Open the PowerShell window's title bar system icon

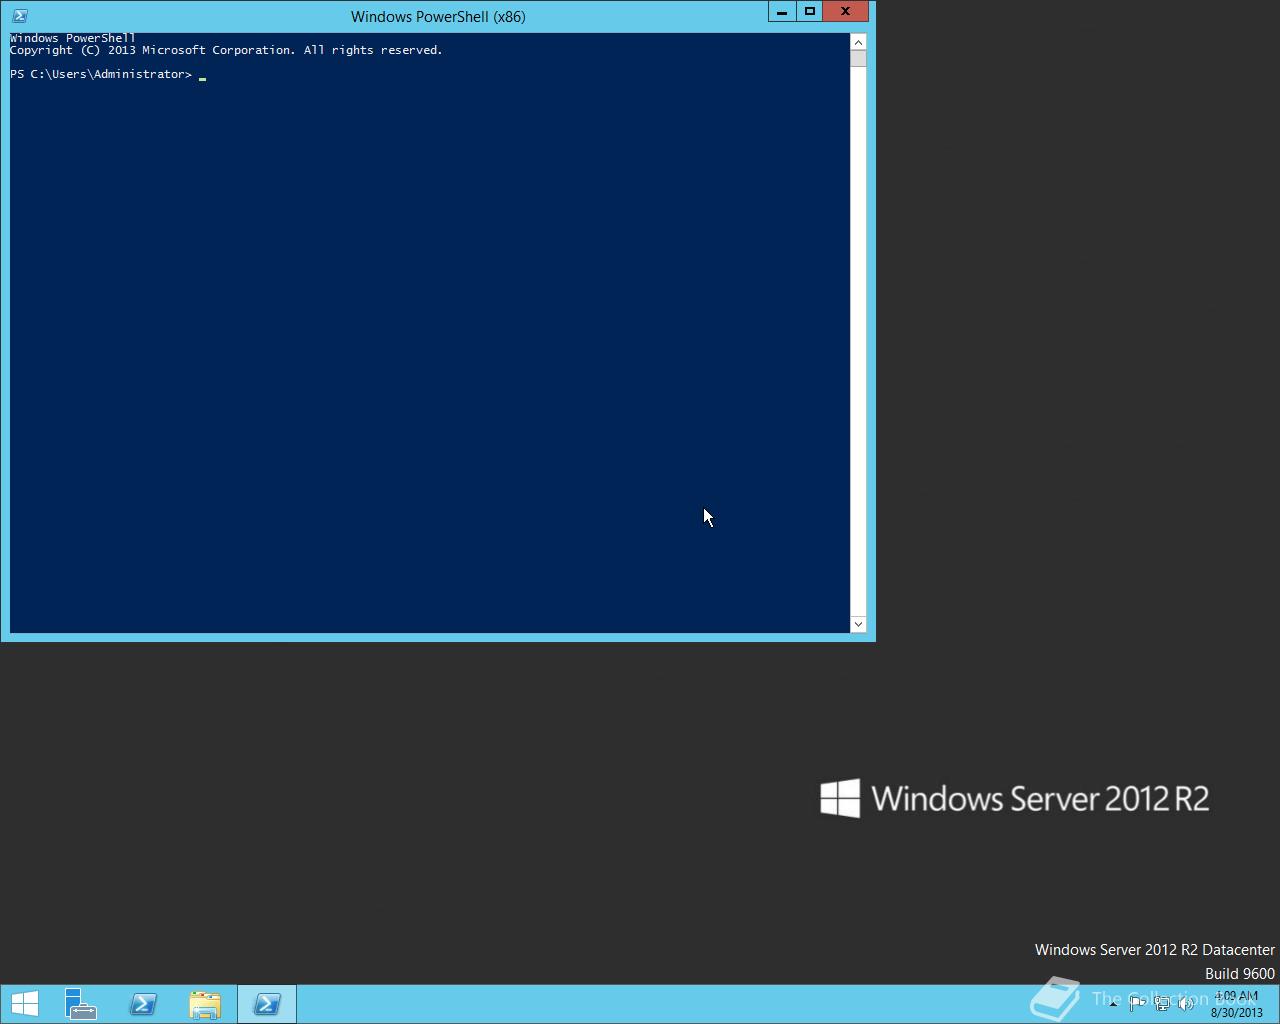pyautogui.click(x=19, y=16)
